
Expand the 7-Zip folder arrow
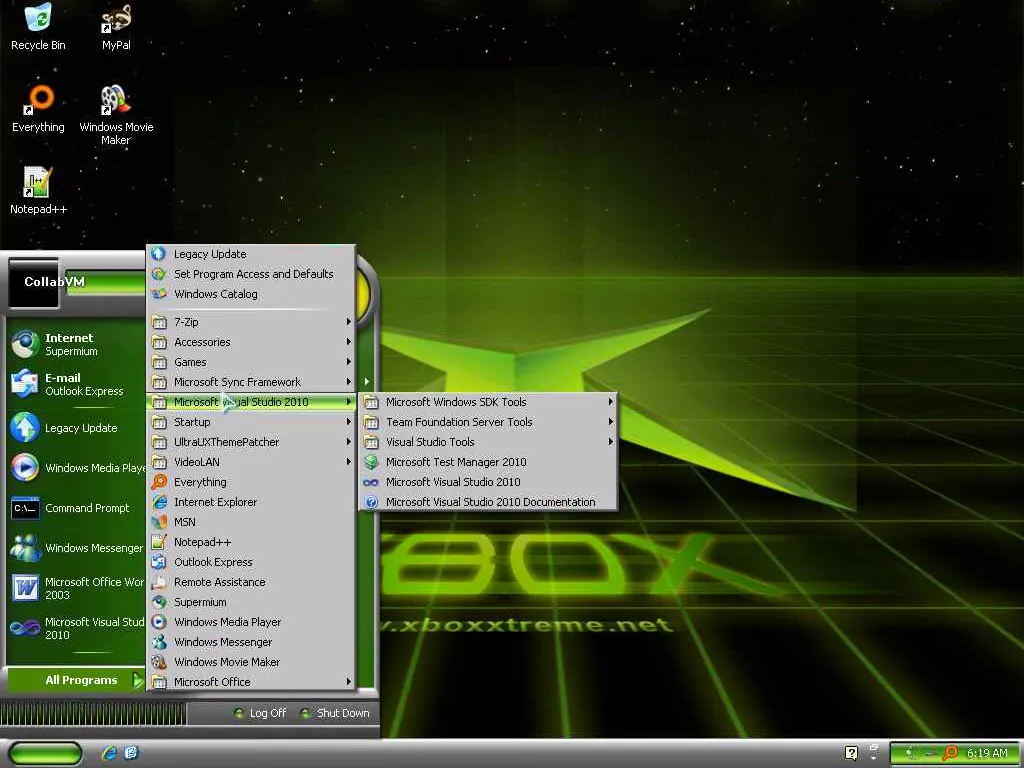point(349,322)
